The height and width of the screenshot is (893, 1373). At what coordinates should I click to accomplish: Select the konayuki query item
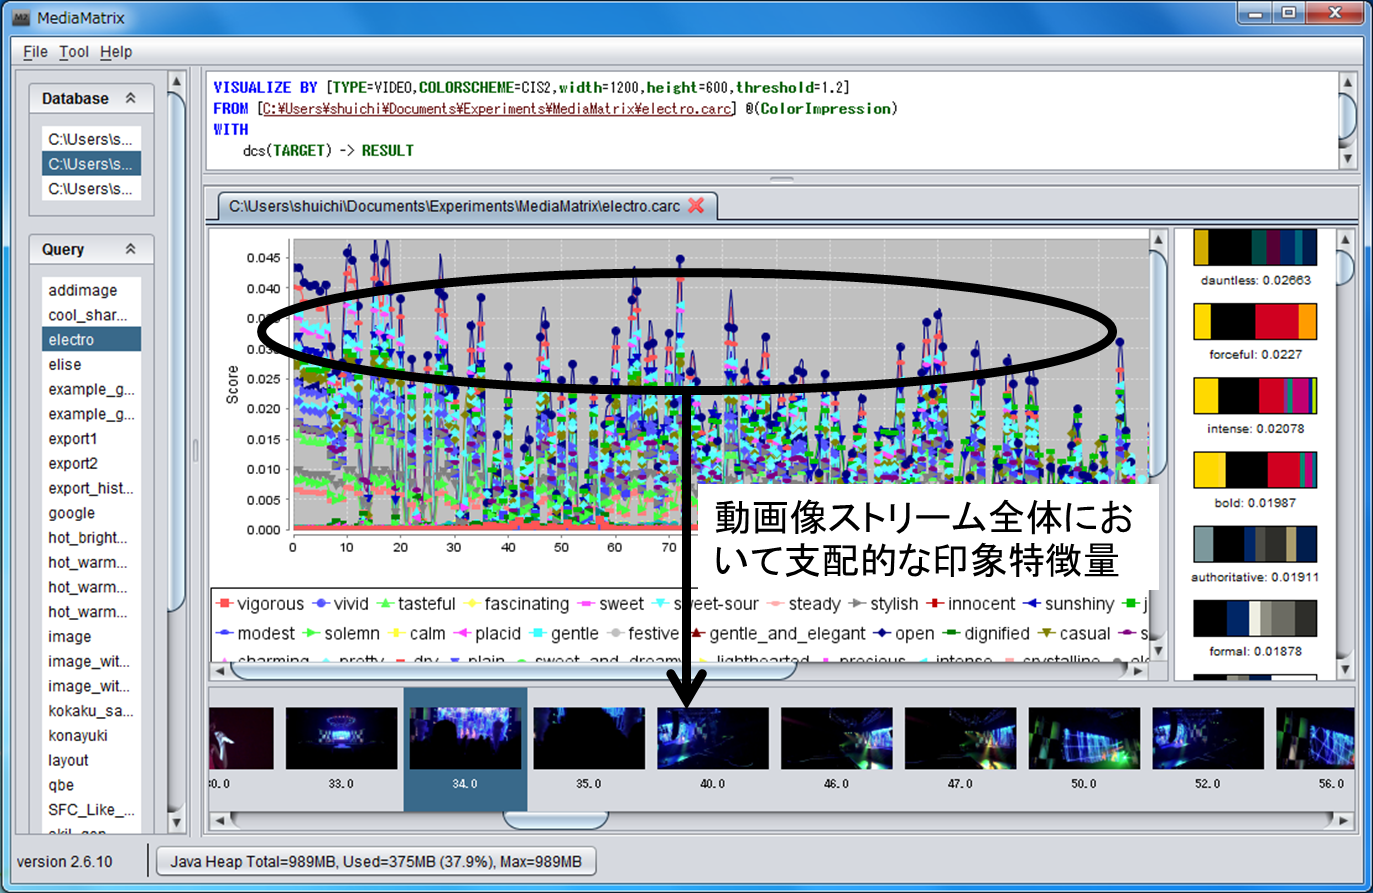pos(78,735)
